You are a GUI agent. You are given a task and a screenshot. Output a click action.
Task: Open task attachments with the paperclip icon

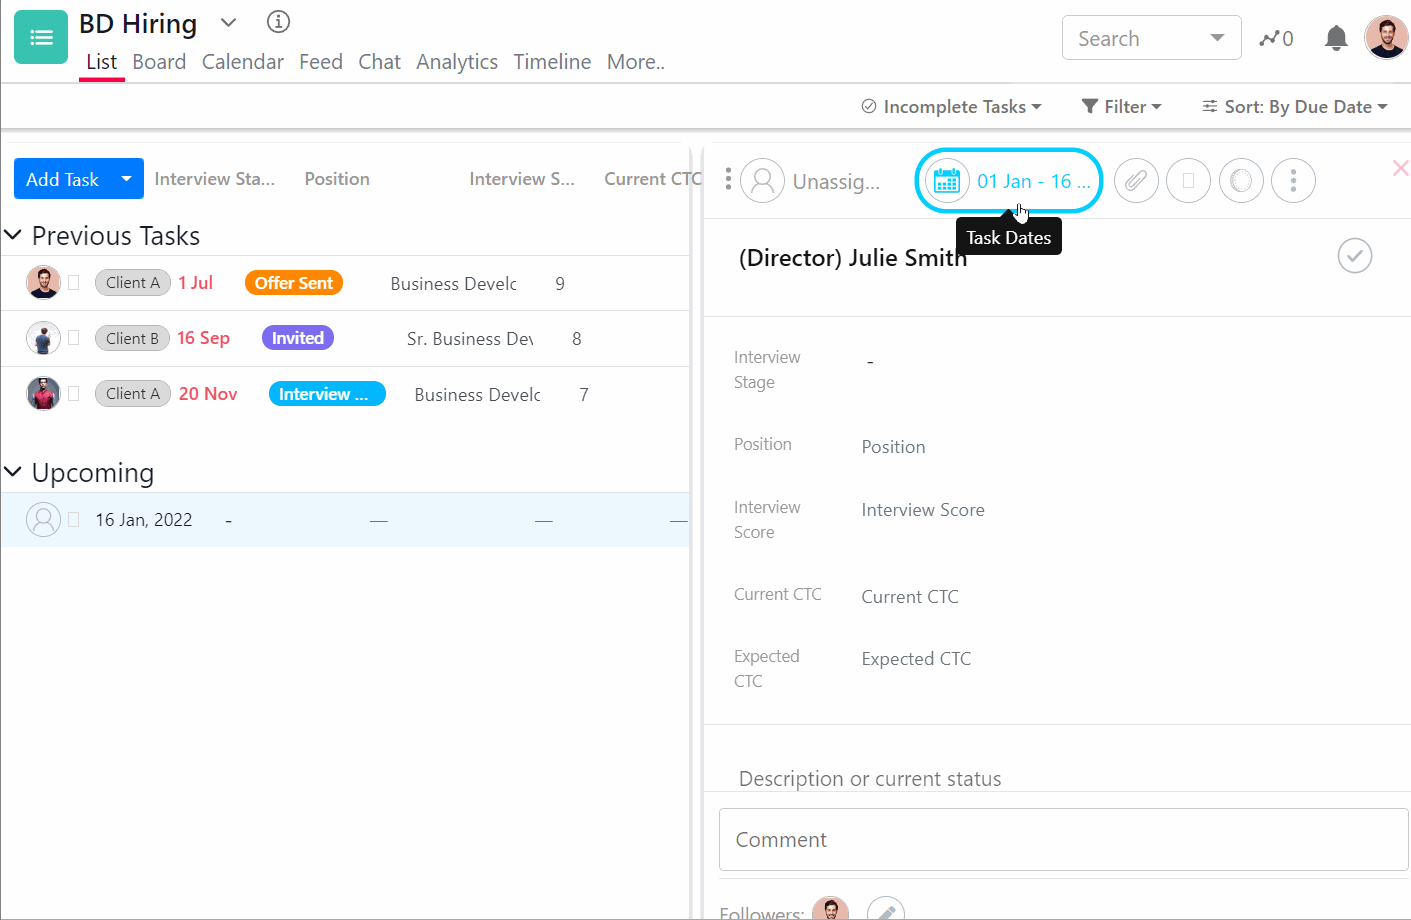pos(1136,180)
